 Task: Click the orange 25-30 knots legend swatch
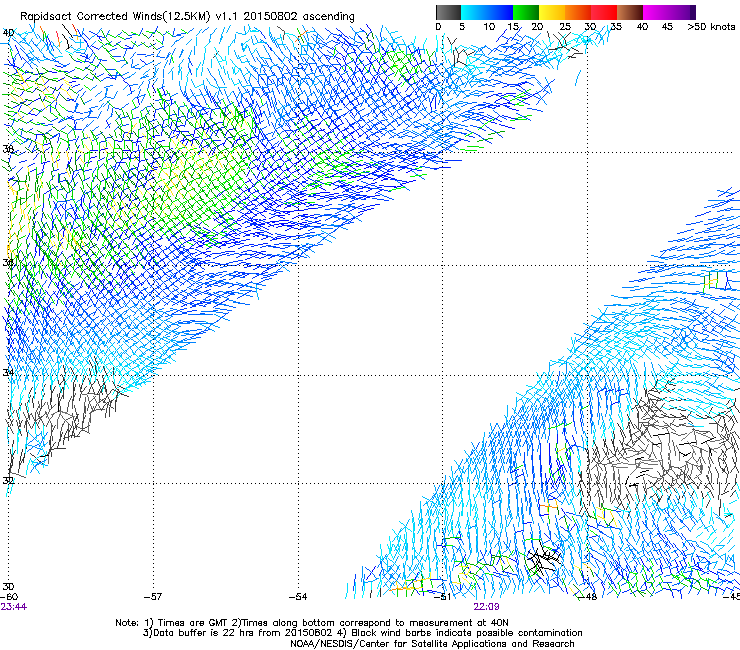(578, 12)
